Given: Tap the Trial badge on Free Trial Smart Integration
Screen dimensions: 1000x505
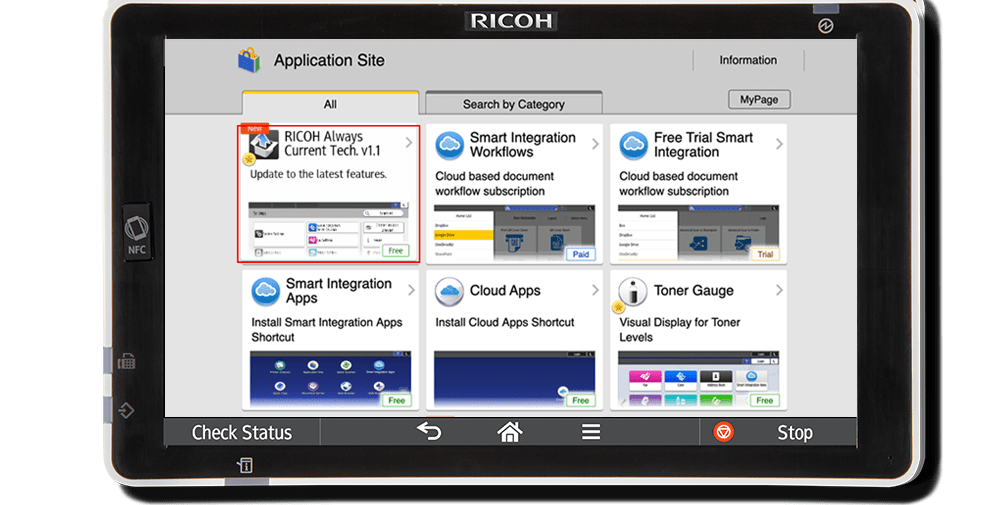Looking at the screenshot, I should (x=765, y=254).
